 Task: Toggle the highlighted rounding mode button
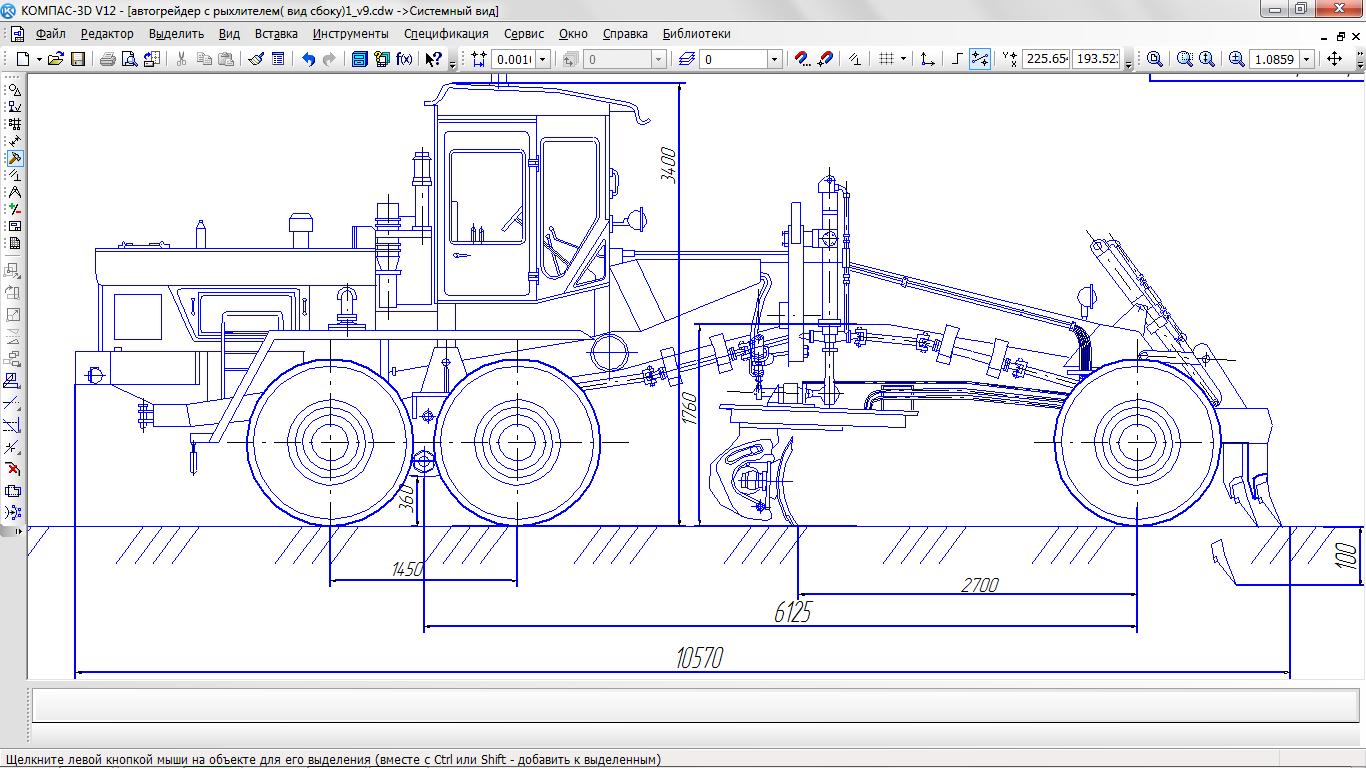pos(980,59)
